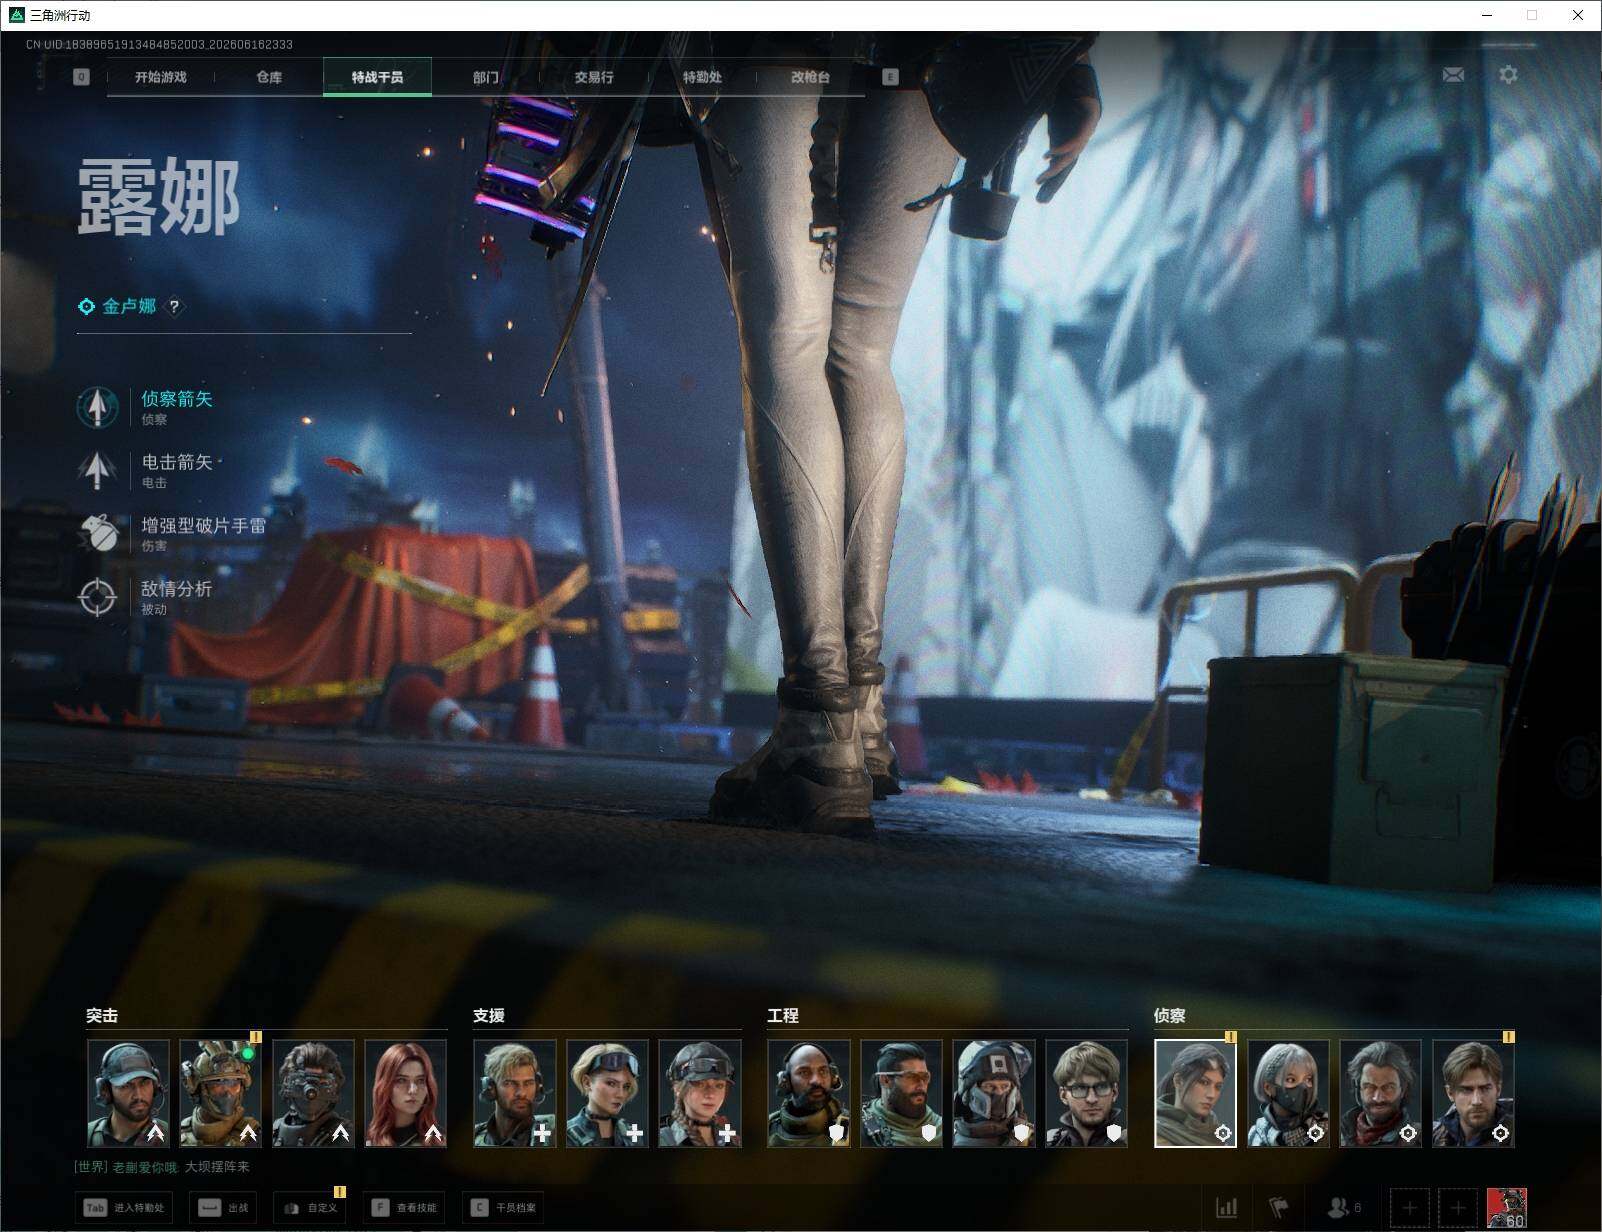Click 进入特勤处 Tab button
This screenshot has height=1232, width=1602.
tap(123, 1208)
